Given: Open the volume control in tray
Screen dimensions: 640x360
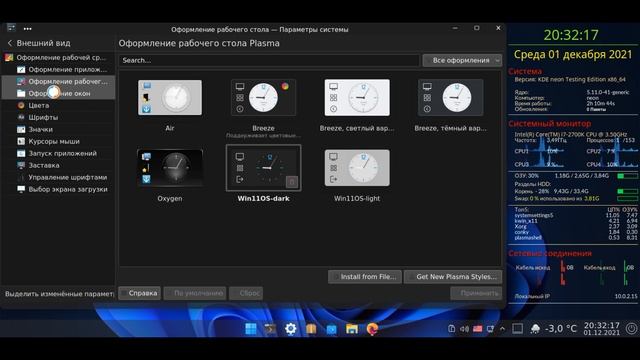Looking at the screenshot, I should click(x=464, y=329).
